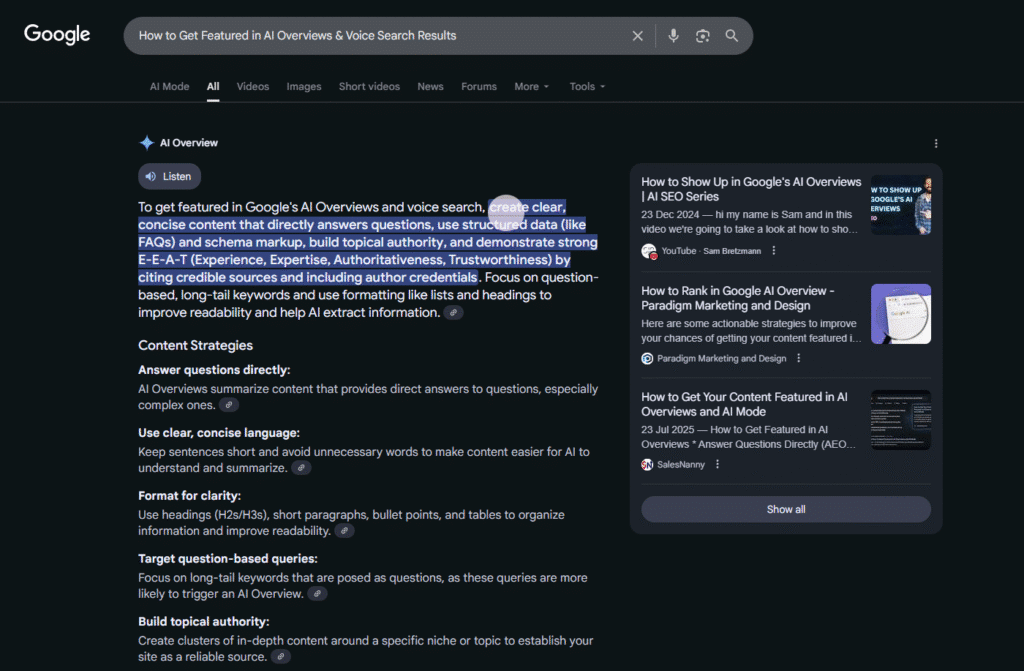Open source link icon under Target question-based queries

pos(317,594)
